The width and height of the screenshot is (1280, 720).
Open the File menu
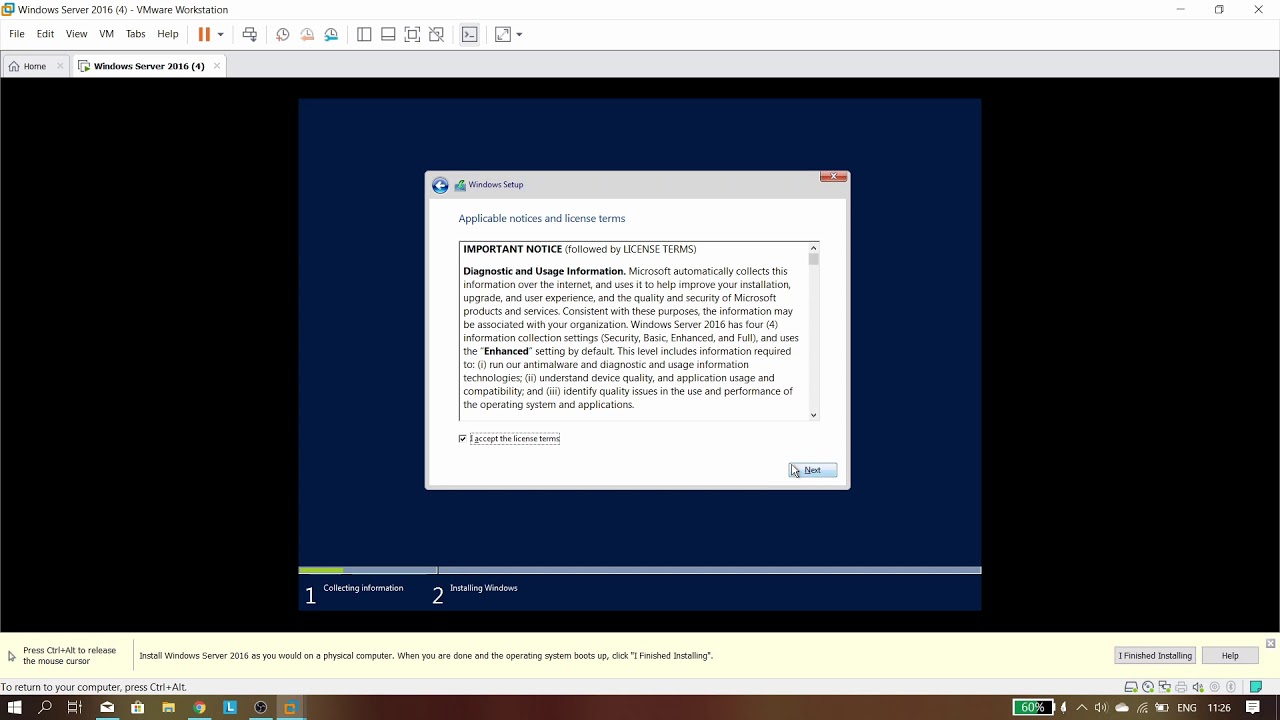17,34
